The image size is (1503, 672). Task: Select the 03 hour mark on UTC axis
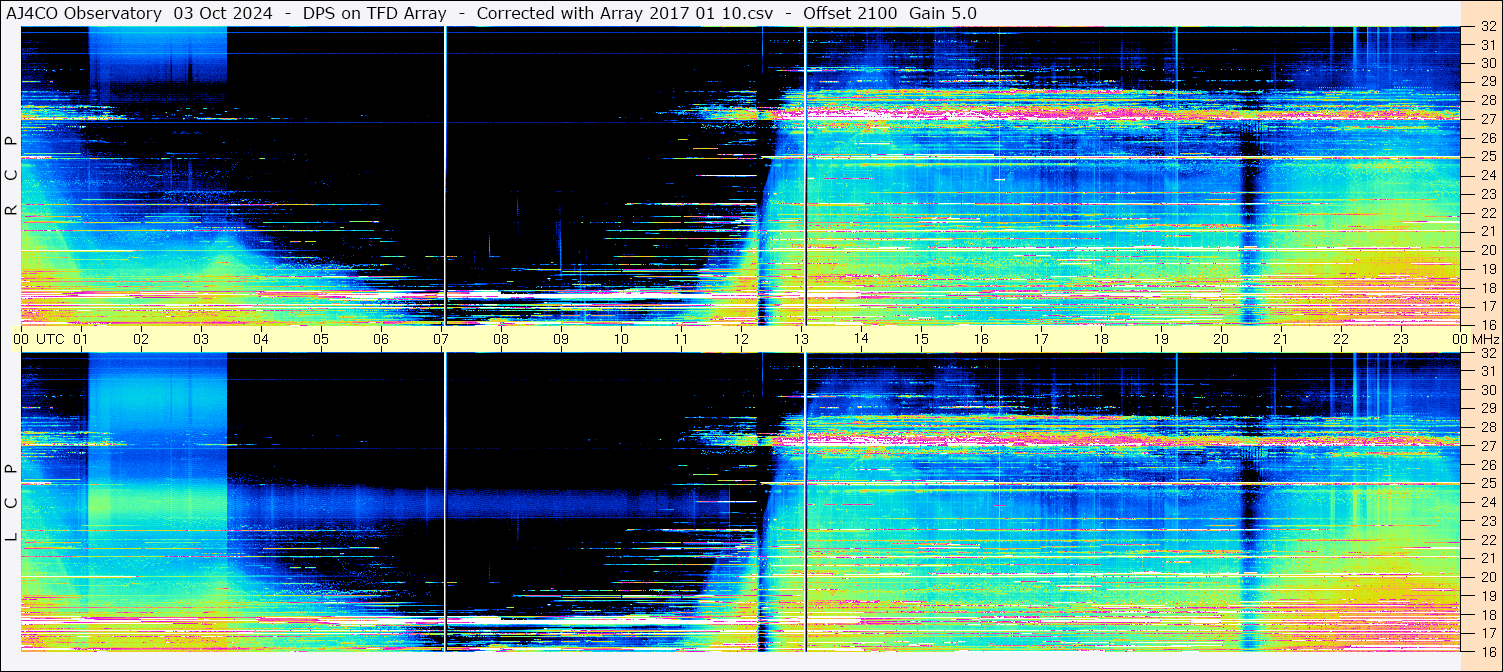(201, 339)
